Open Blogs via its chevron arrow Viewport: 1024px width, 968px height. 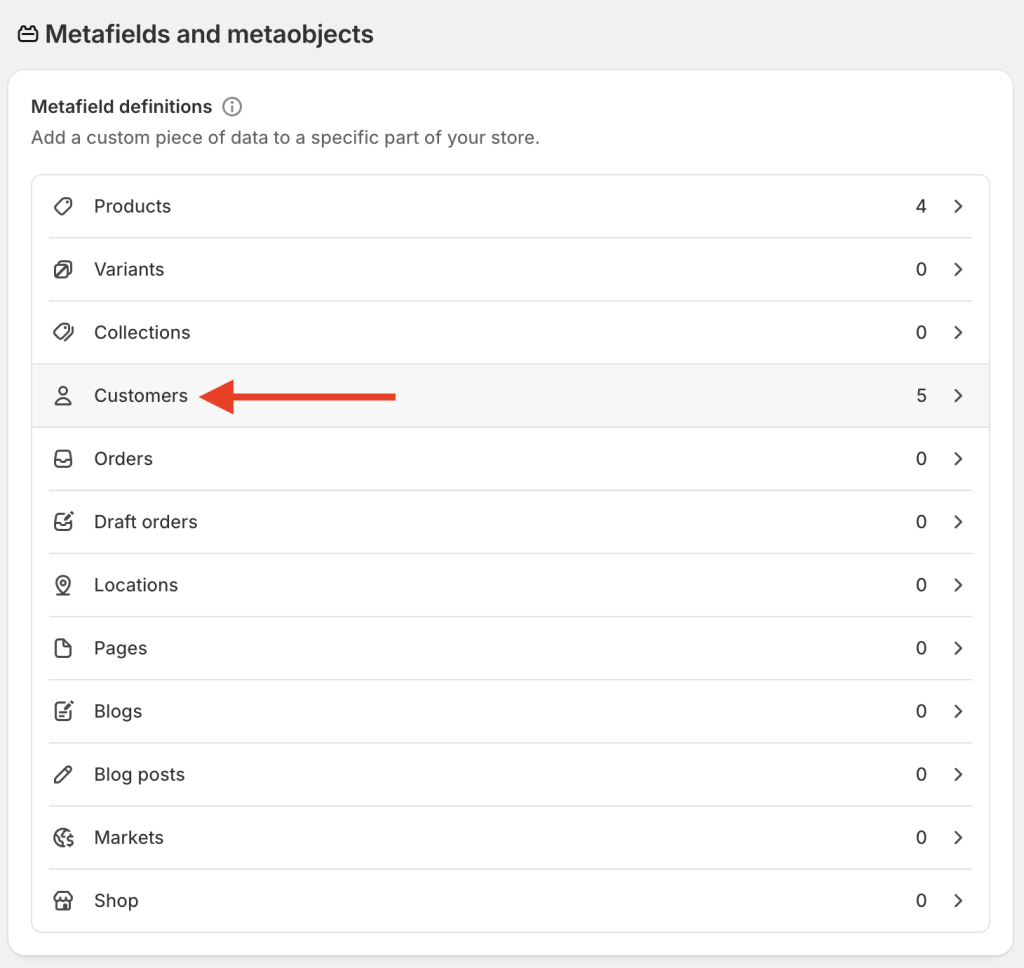click(958, 711)
